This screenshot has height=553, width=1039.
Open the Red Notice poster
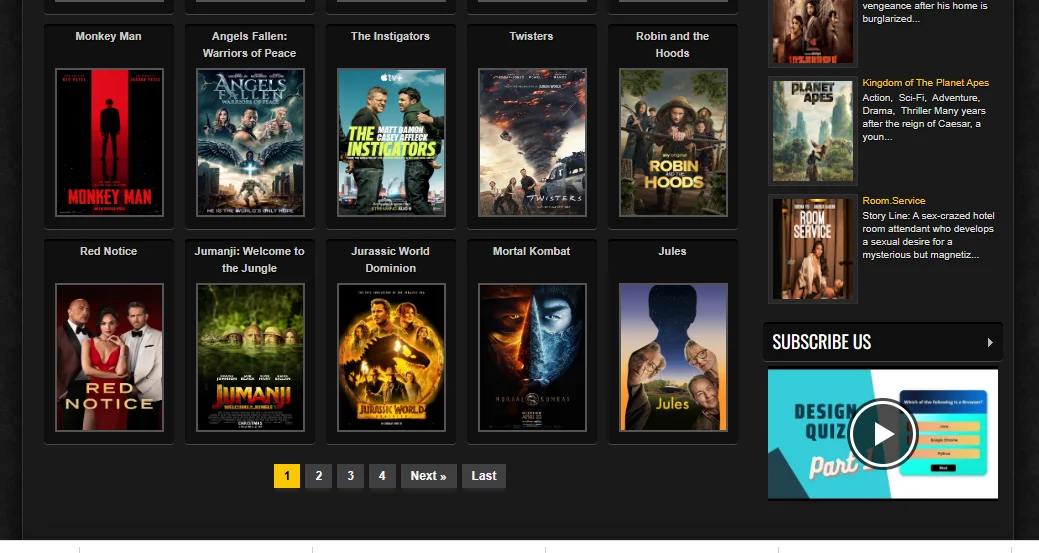(x=109, y=358)
